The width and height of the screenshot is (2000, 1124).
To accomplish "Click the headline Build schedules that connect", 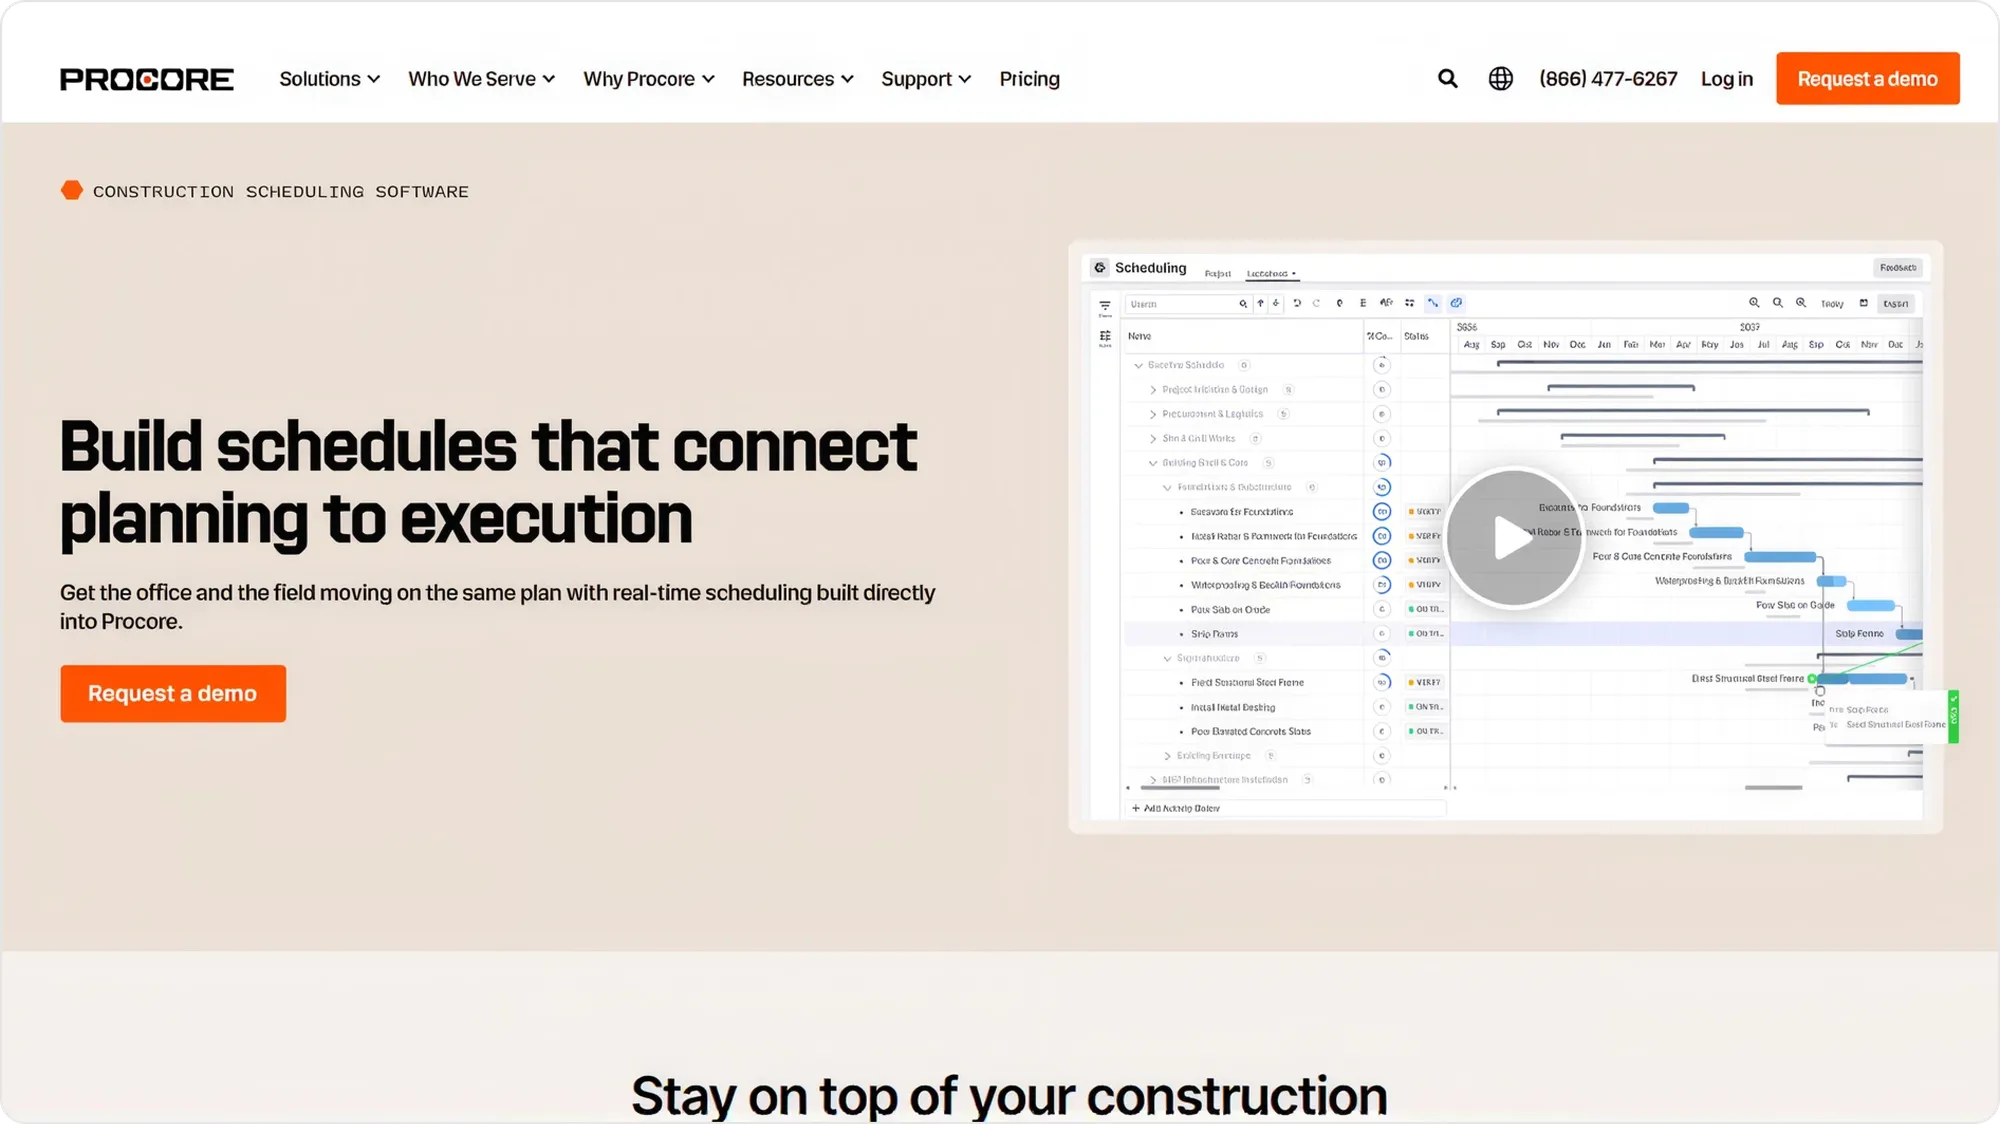I will (x=488, y=483).
